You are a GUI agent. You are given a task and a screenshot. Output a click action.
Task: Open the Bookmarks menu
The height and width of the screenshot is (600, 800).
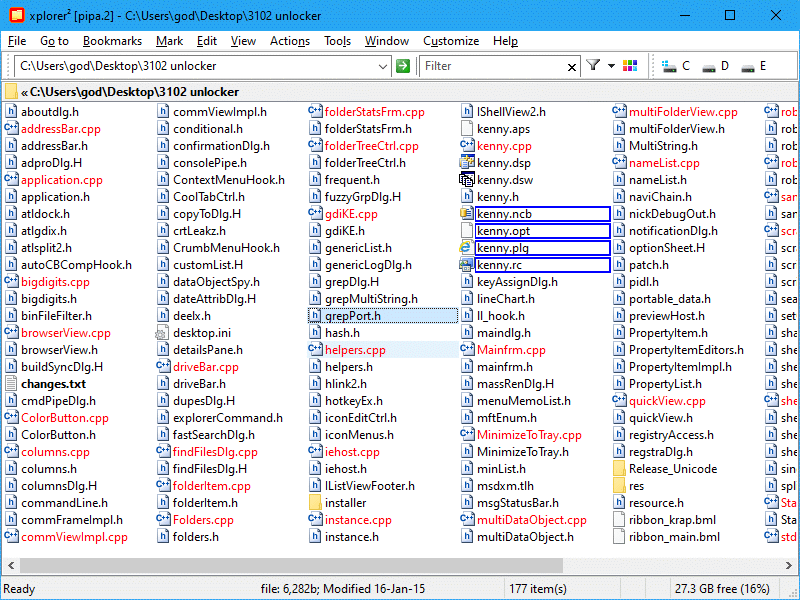112,41
